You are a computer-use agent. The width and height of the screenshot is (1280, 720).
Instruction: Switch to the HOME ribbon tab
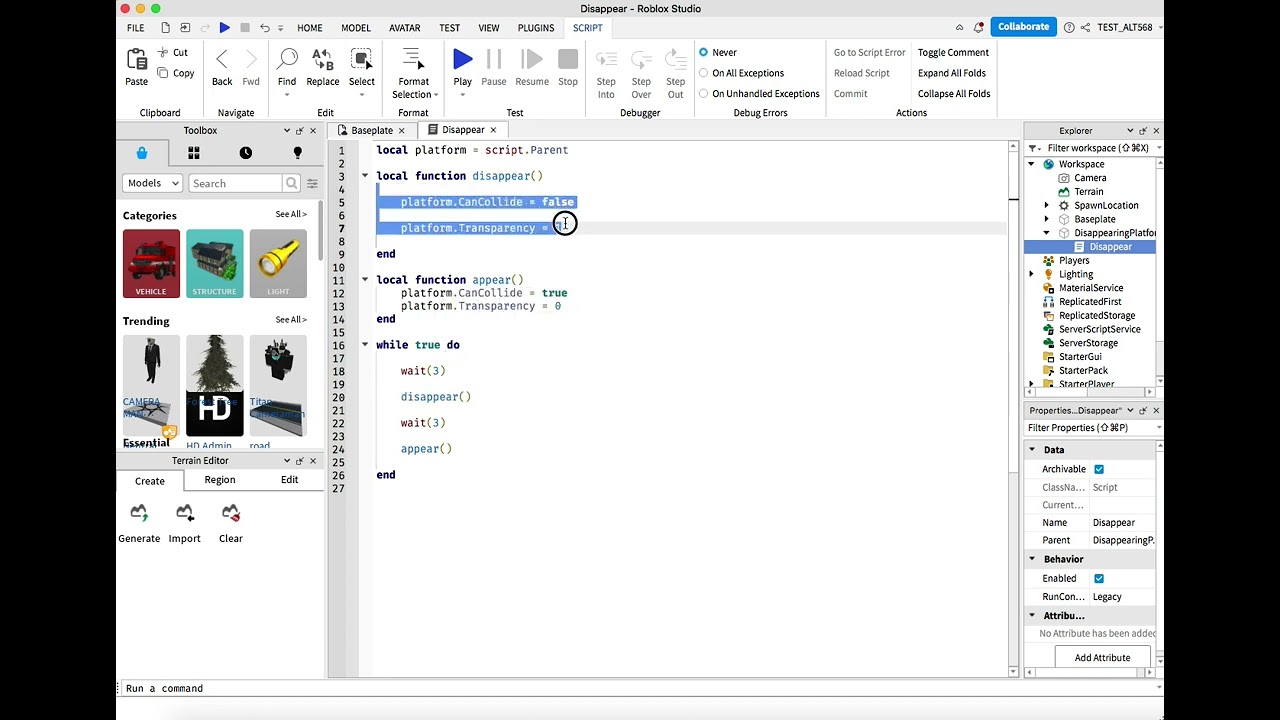310,28
